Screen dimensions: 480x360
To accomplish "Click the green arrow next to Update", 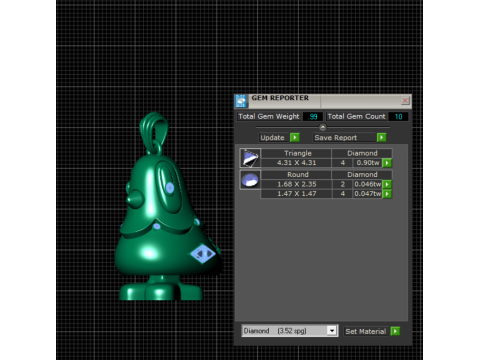I will (295, 137).
